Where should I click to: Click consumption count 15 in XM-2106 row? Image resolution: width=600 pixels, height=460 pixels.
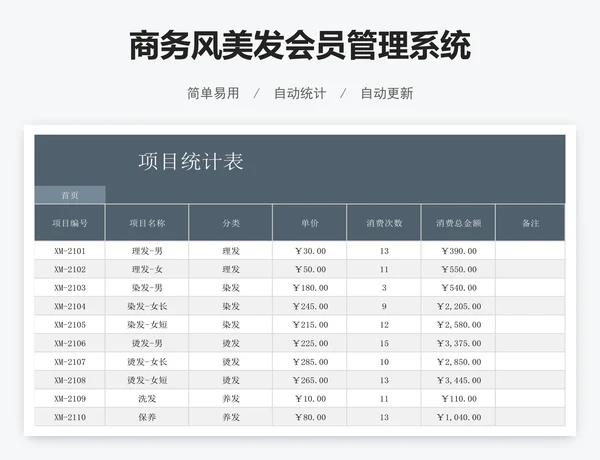point(384,343)
